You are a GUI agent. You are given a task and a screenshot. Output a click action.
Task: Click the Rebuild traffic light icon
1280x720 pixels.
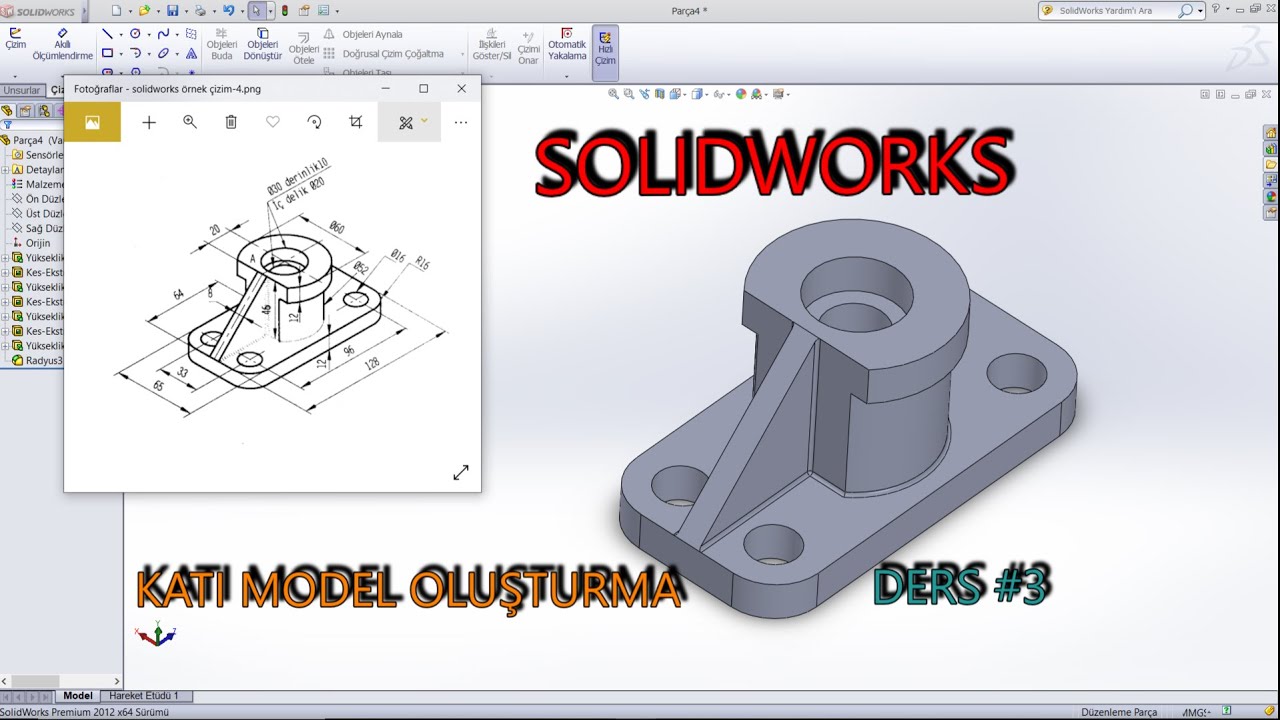tap(285, 11)
